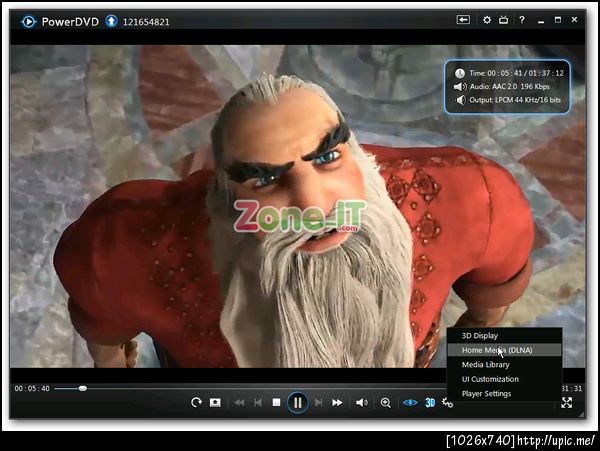600x451 pixels.
Task: Stop video playback
Action: point(276,402)
